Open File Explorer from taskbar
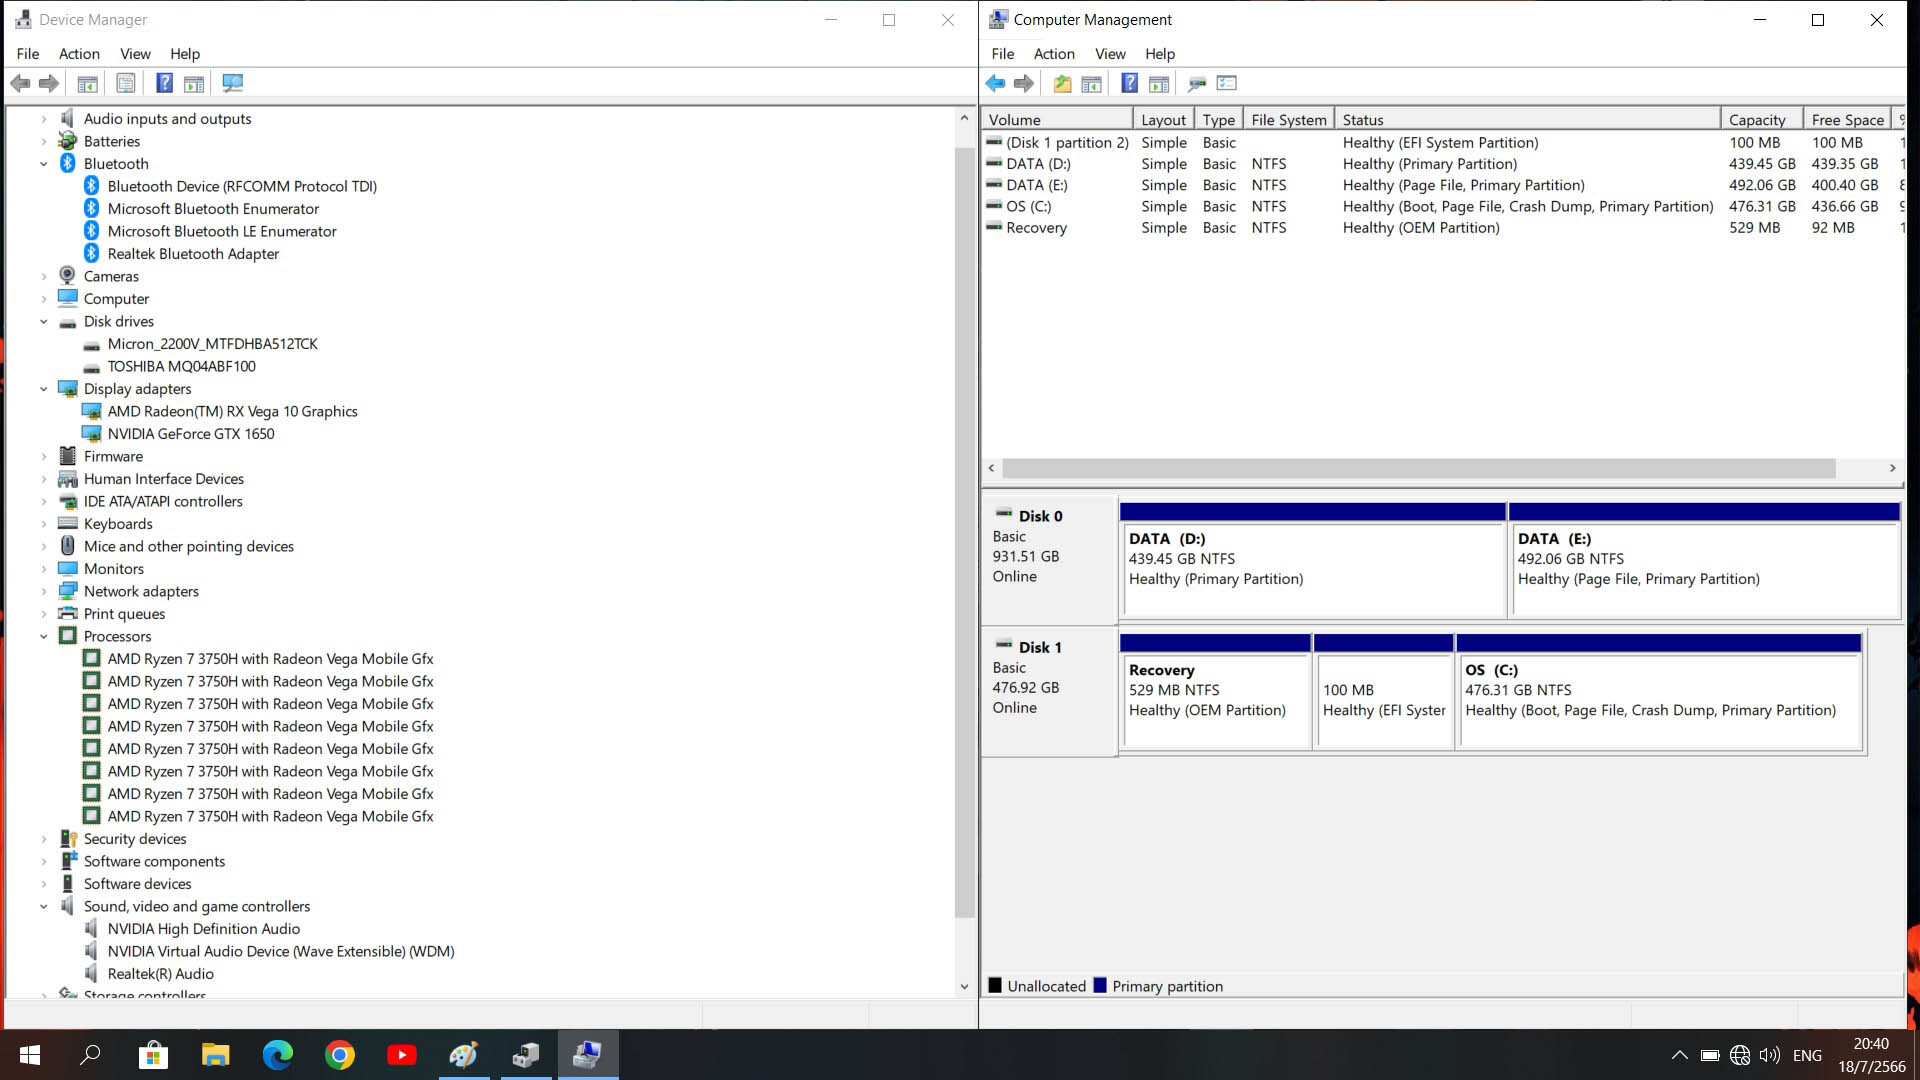 [x=215, y=1055]
